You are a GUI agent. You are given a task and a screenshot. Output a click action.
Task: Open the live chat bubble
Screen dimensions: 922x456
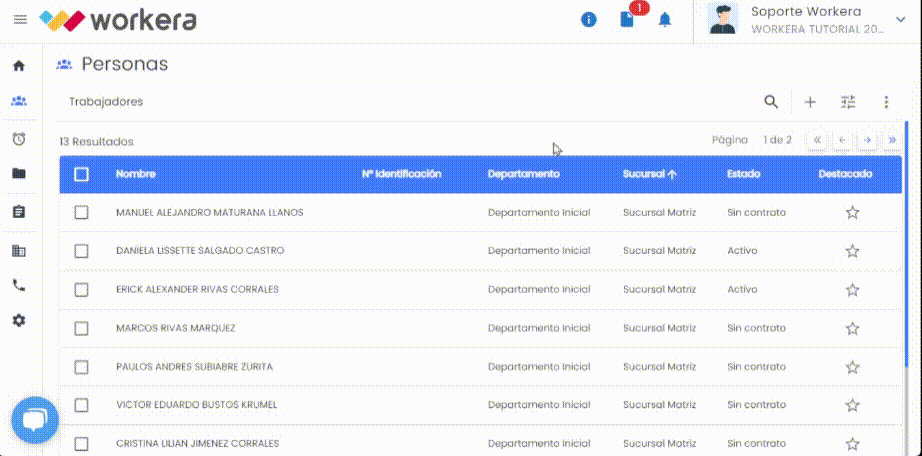[x=35, y=420]
